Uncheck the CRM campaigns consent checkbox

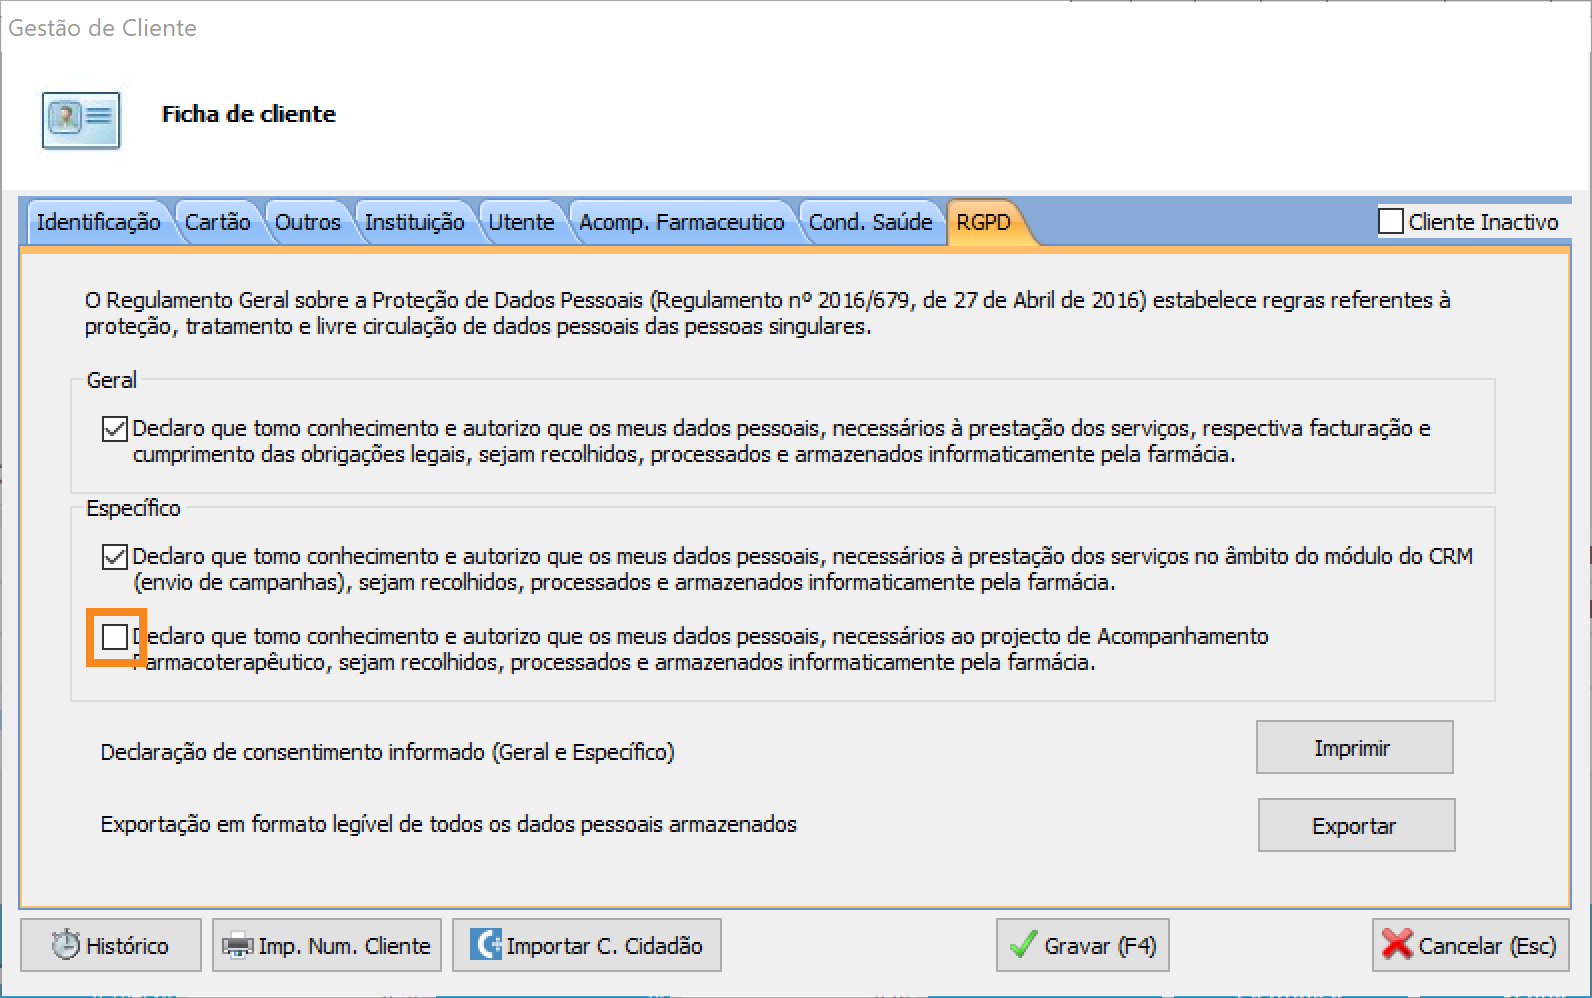pyautogui.click(x=115, y=557)
